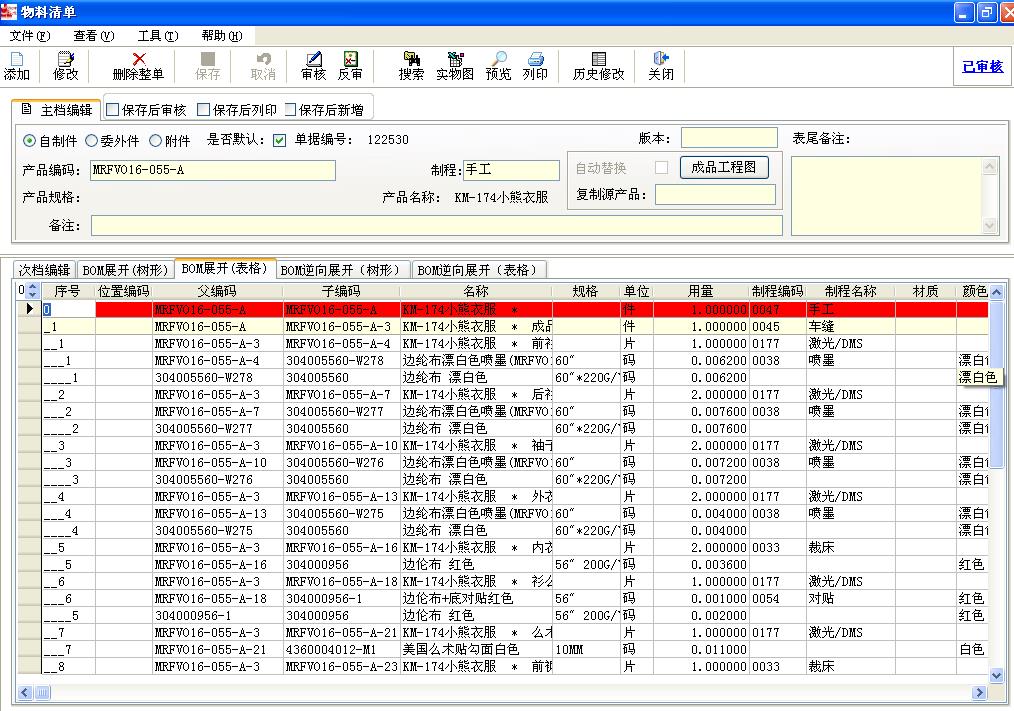Toggle the 自动替换 checkbox
This screenshot has height=711, width=1014.
click(661, 168)
